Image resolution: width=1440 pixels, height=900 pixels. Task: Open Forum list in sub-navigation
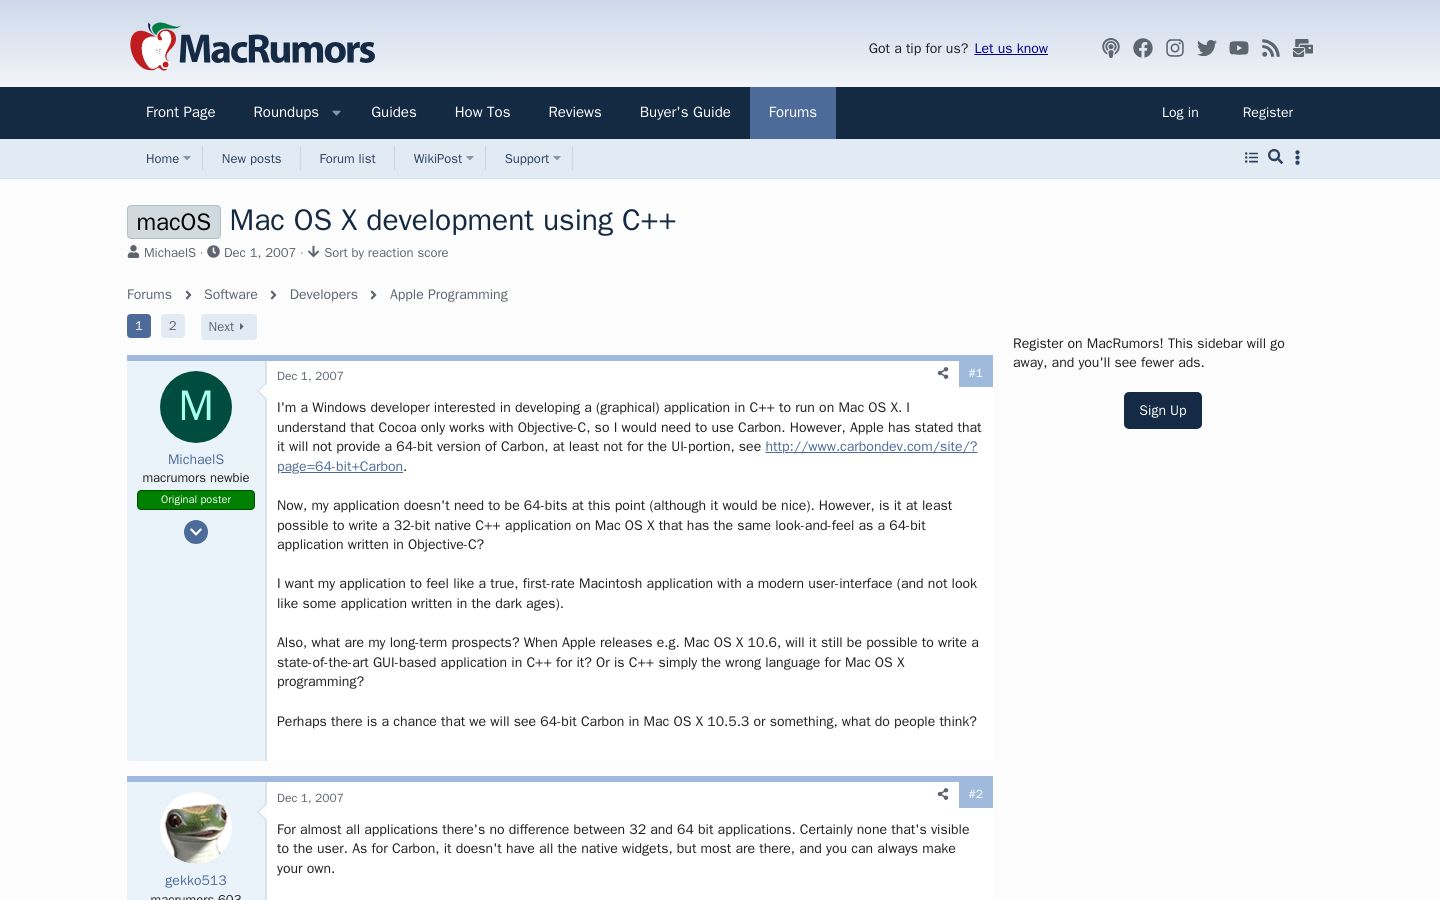click(348, 158)
